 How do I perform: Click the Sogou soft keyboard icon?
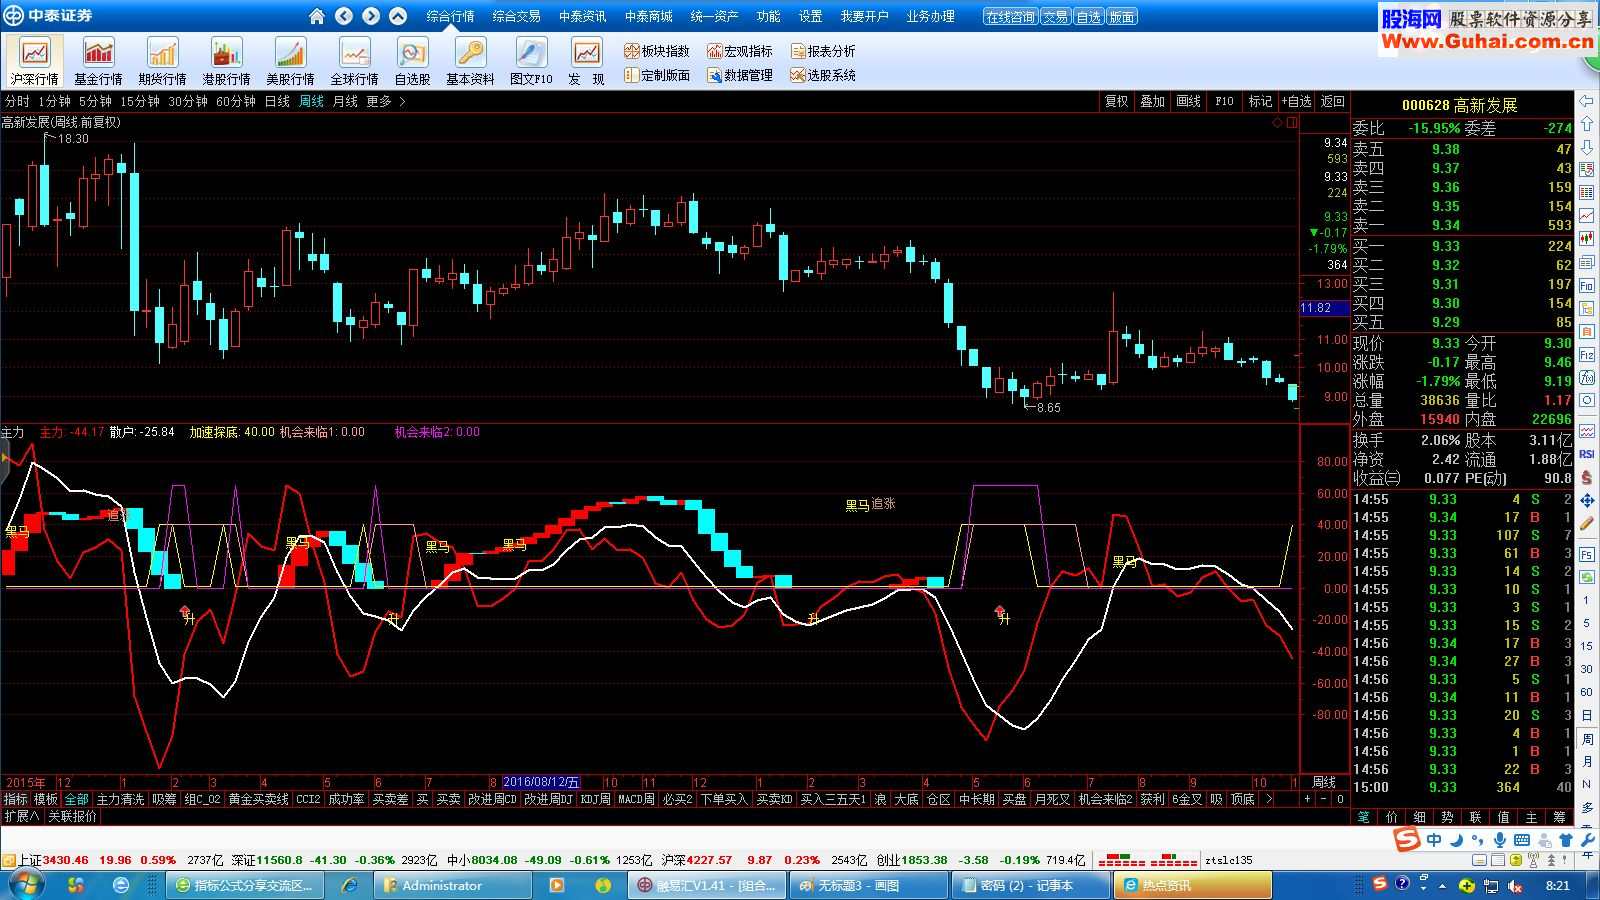pyautogui.click(x=1522, y=840)
